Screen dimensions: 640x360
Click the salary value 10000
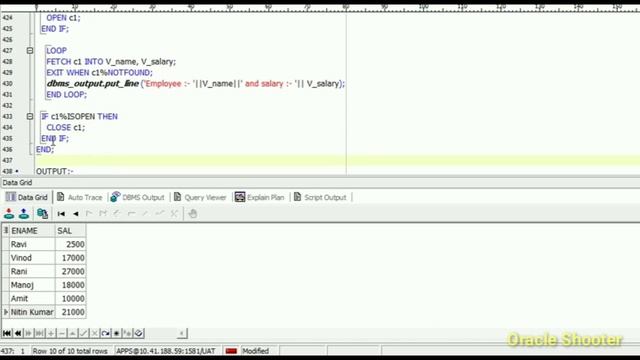tap(70, 298)
